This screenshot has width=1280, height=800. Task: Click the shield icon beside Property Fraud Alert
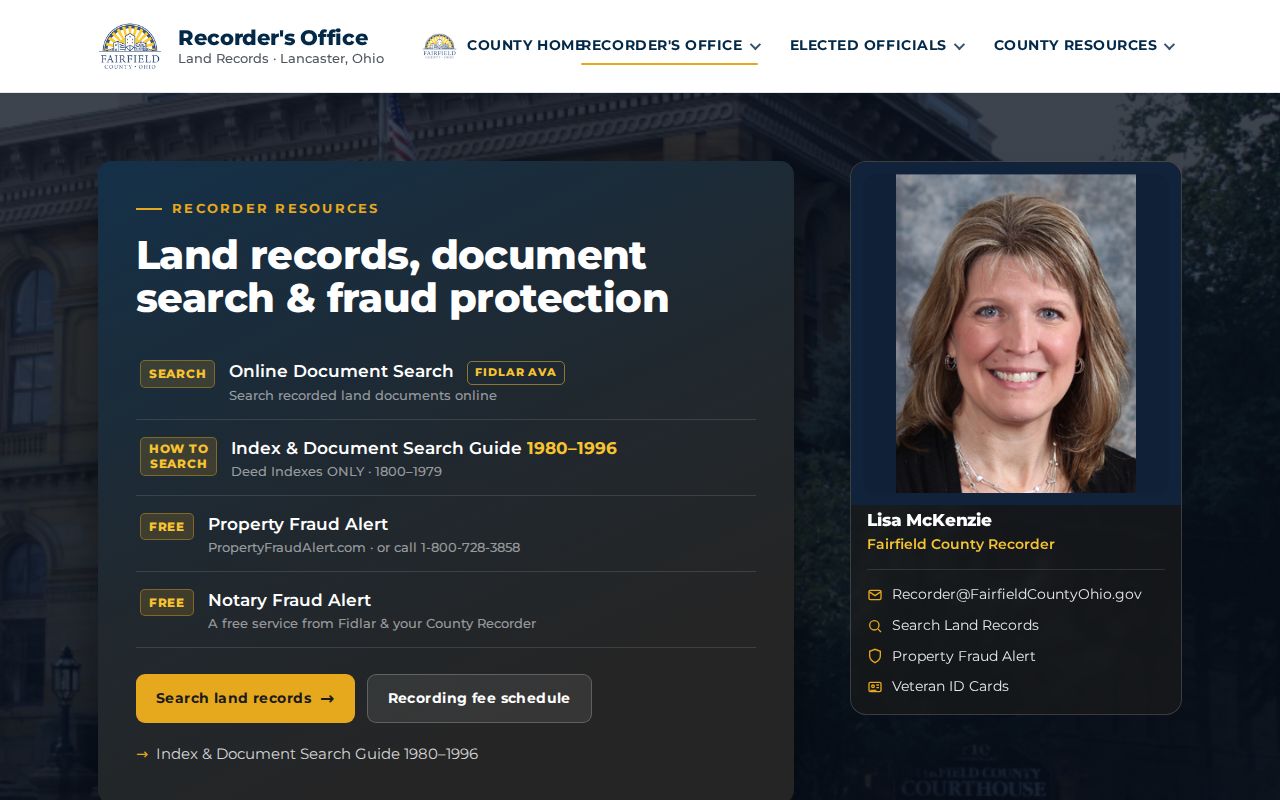coord(875,656)
